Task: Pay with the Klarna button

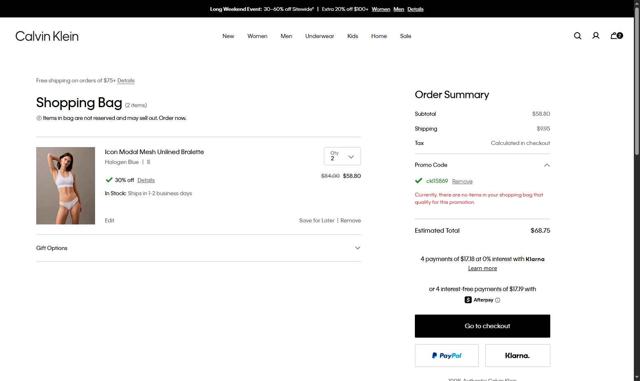Action: pyautogui.click(x=518, y=355)
